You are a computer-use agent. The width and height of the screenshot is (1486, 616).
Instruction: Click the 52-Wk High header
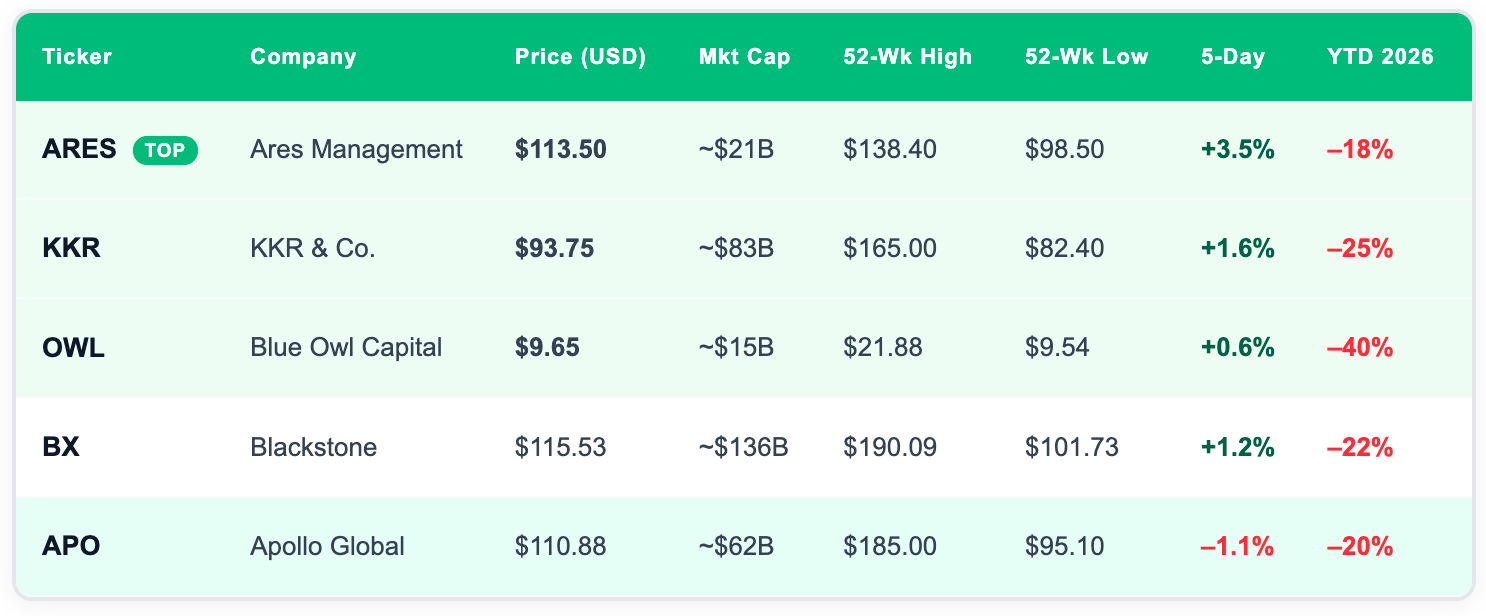(907, 57)
